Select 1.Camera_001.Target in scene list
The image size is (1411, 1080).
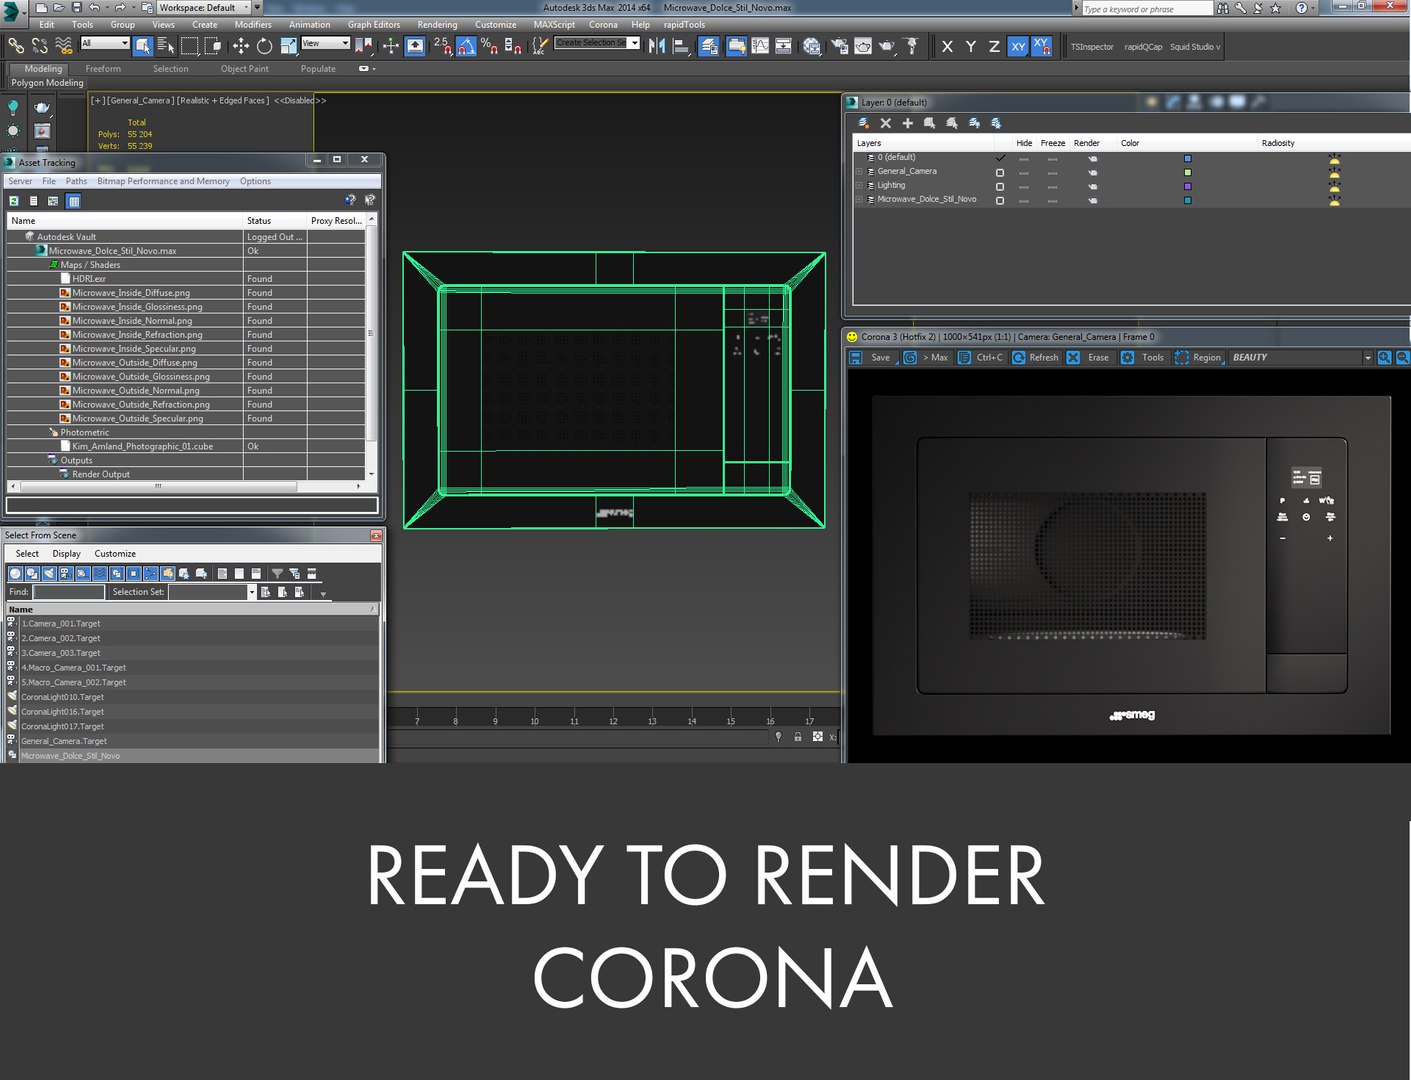(x=192, y=623)
